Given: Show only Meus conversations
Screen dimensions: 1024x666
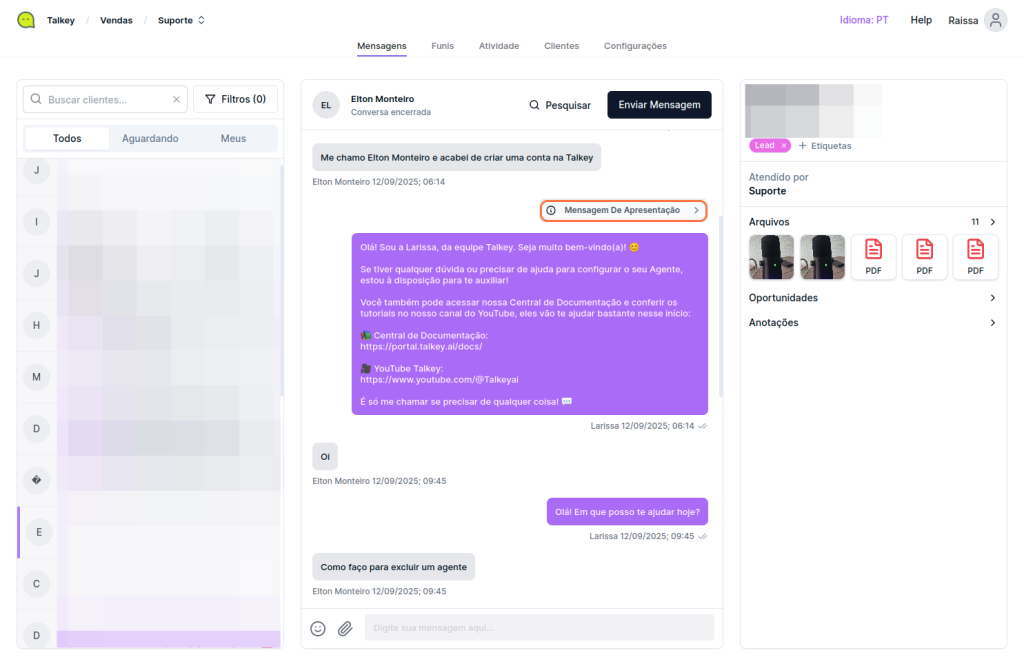Looking at the screenshot, I should pos(233,139).
